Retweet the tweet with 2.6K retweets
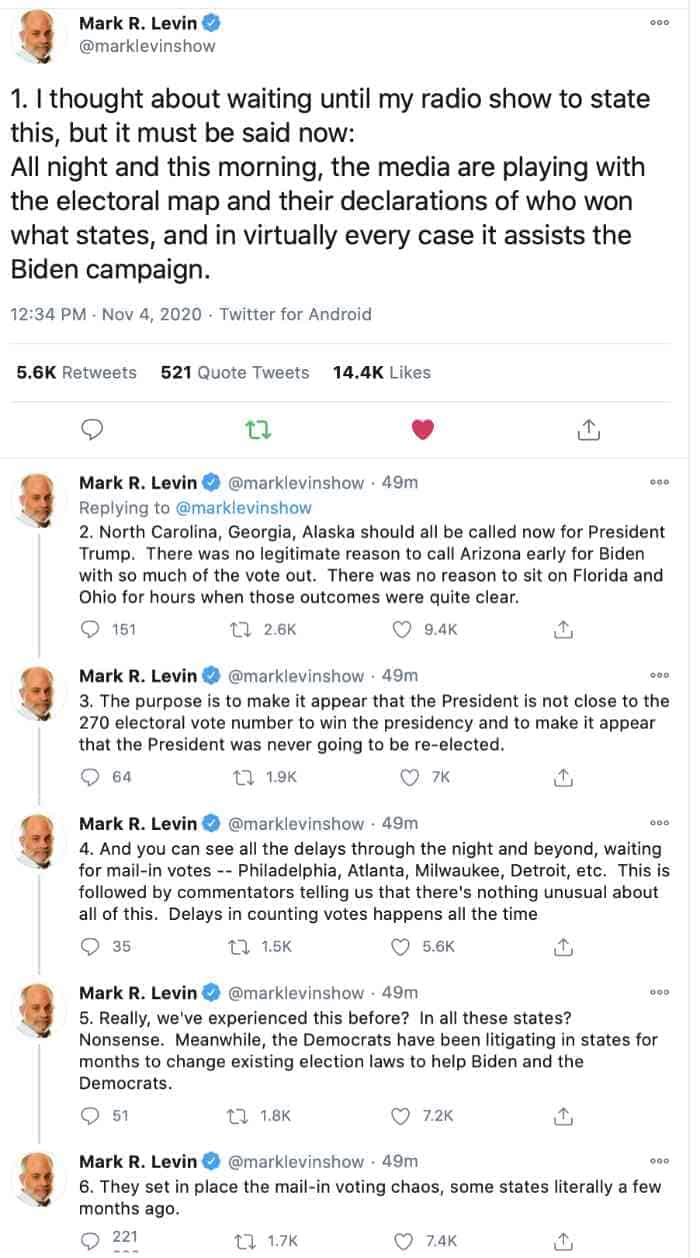The height and width of the screenshot is (1258, 700). [240, 629]
